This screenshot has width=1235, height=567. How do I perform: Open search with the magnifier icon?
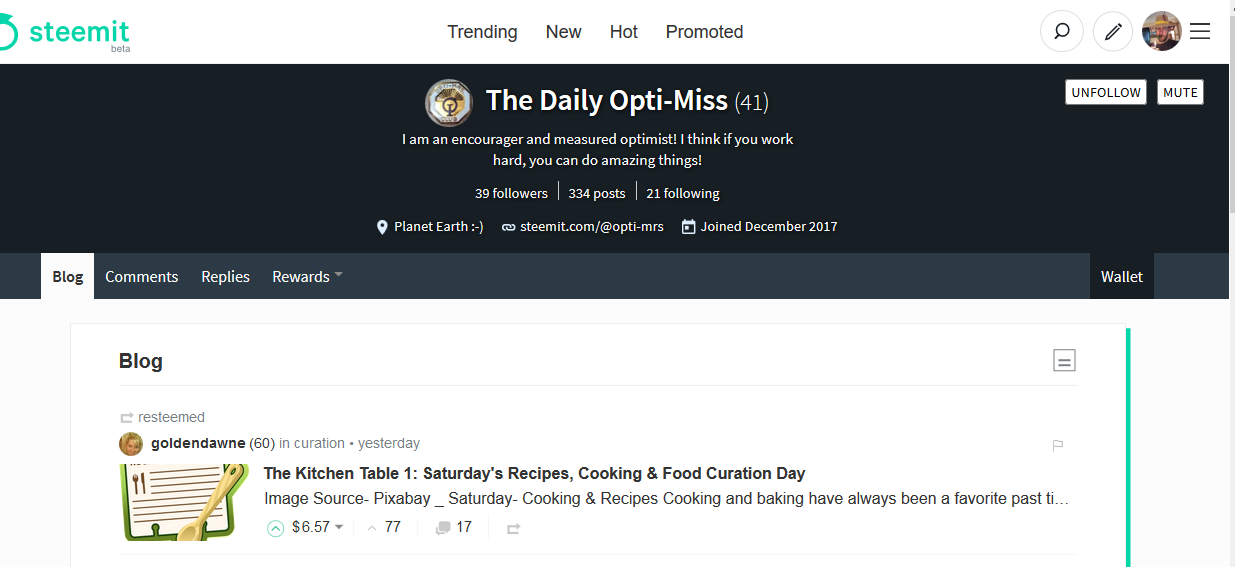click(x=1062, y=32)
